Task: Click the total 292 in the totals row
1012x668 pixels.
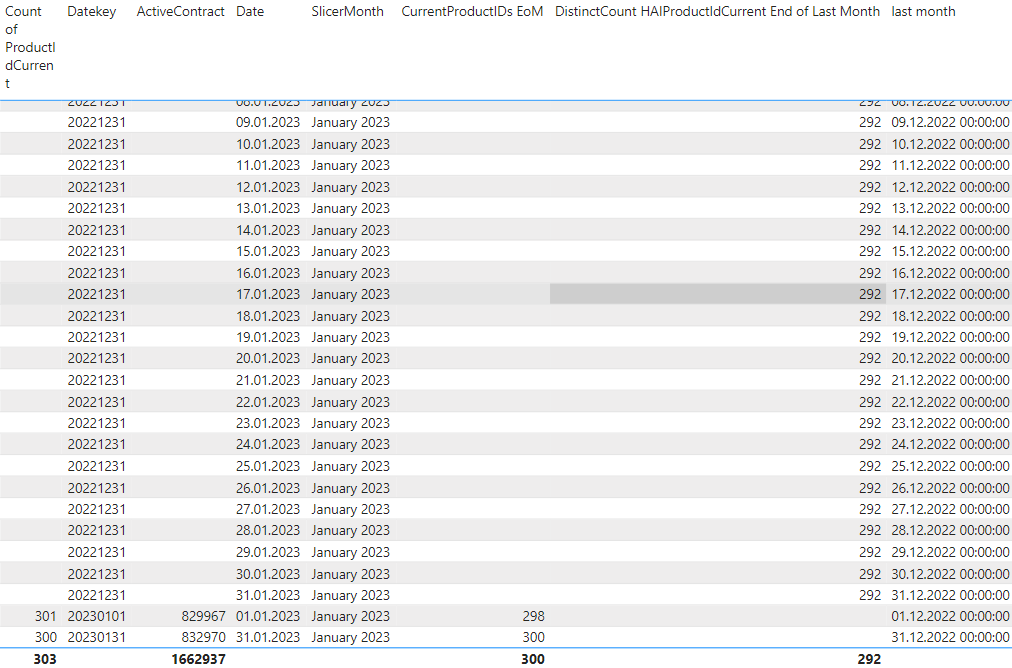Action: coord(869,659)
